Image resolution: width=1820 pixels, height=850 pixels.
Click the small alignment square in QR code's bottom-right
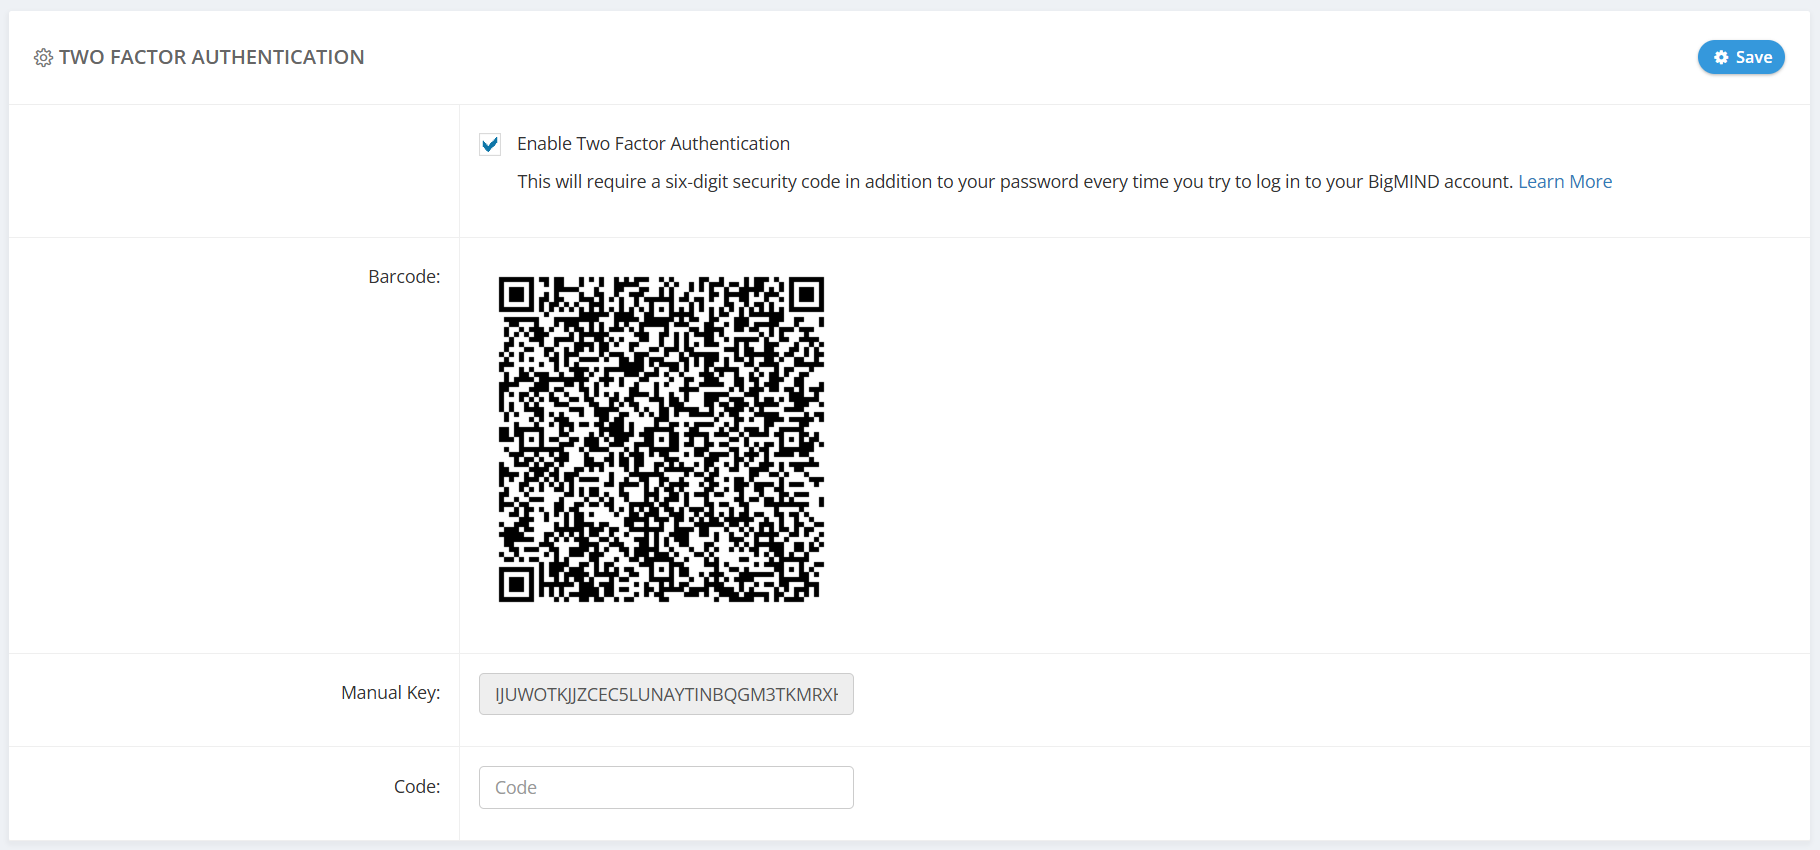pos(791,569)
